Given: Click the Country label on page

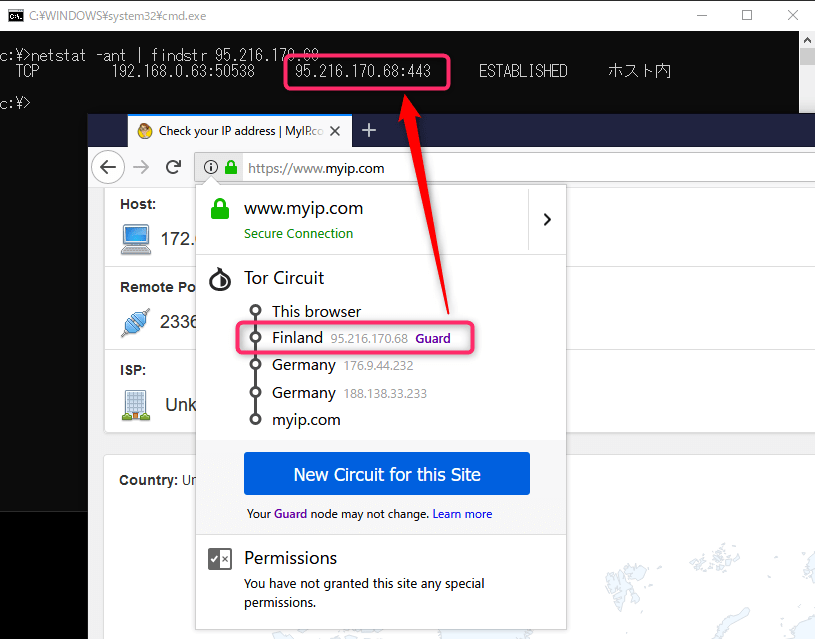Looking at the screenshot, I should click(148, 480).
